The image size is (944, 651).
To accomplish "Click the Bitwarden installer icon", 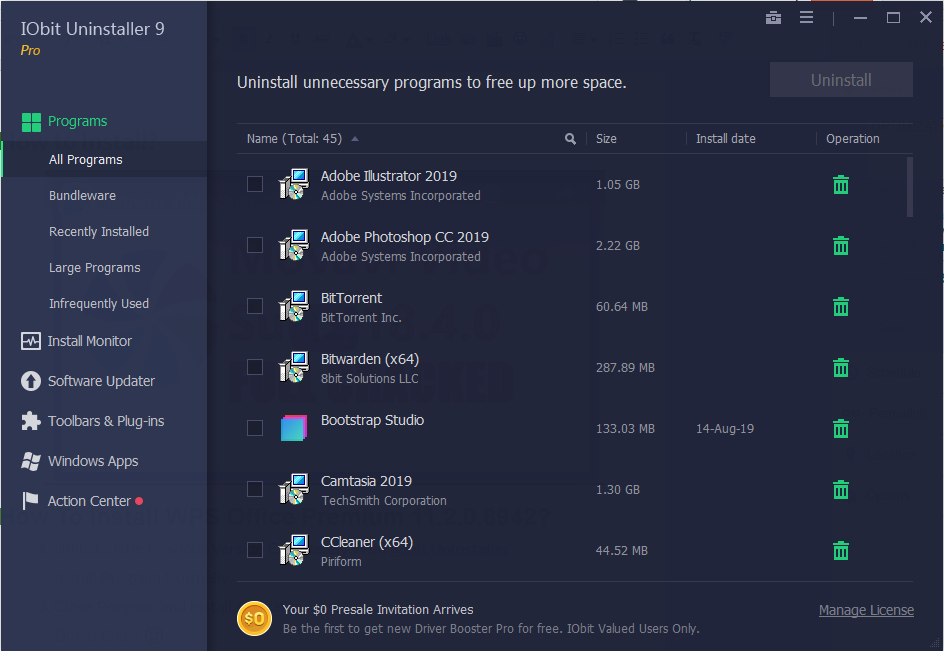I will (x=294, y=367).
